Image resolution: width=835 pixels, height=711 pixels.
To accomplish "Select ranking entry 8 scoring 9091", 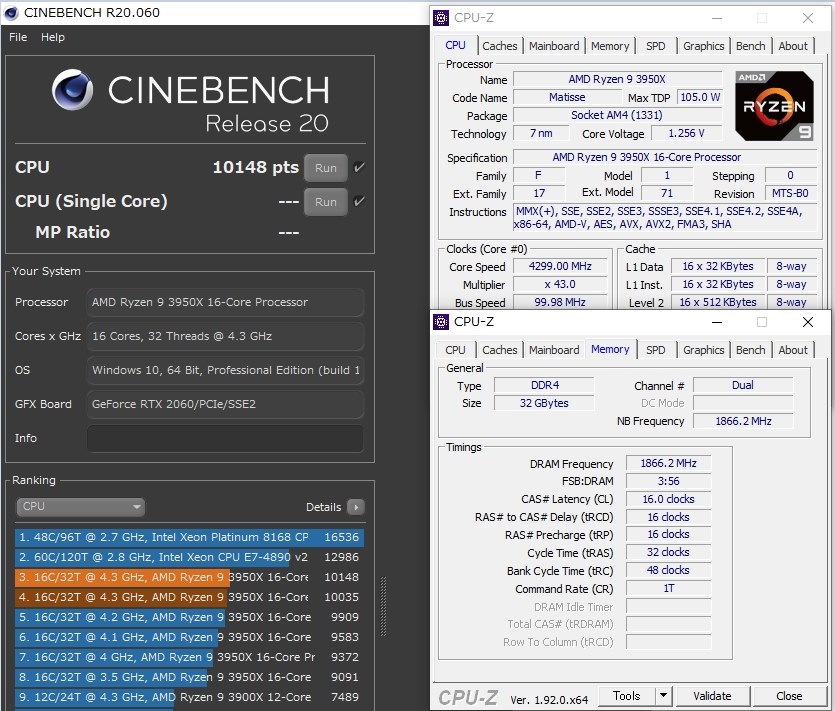I will tap(190, 677).
